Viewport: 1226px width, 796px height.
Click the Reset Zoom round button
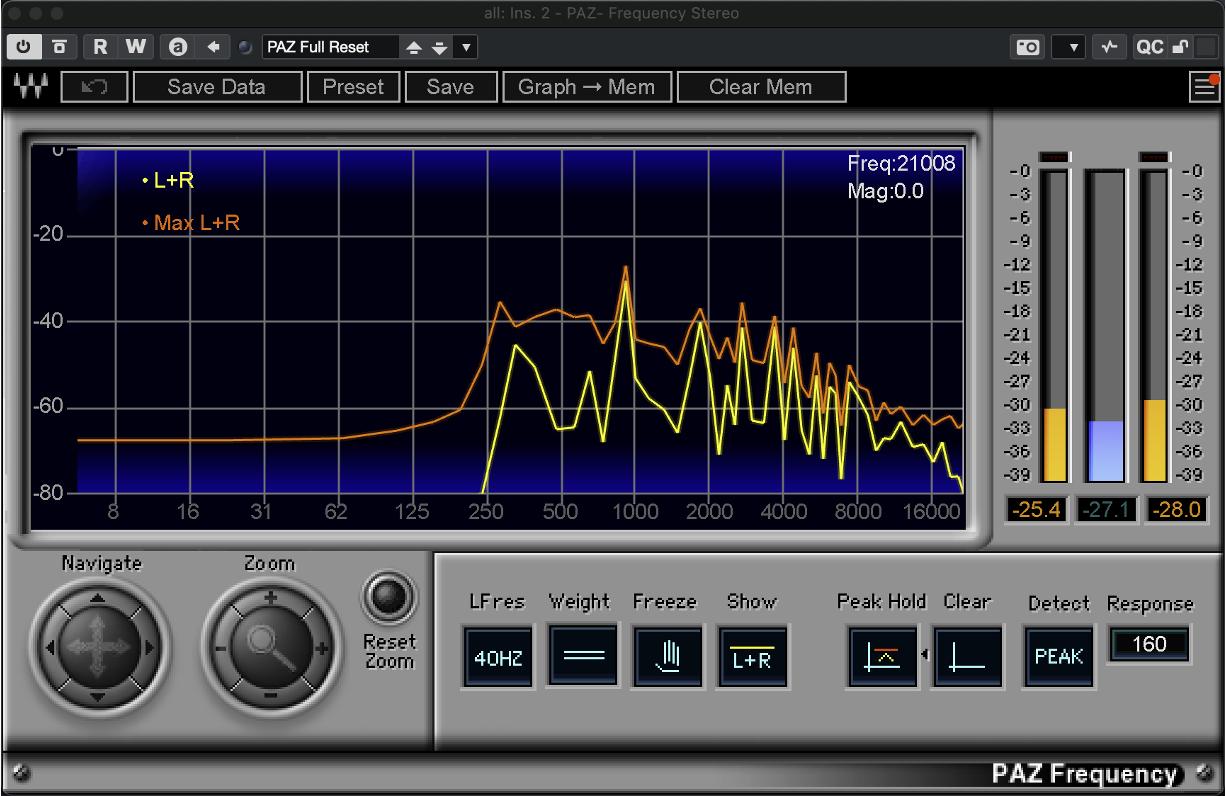(x=389, y=598)
